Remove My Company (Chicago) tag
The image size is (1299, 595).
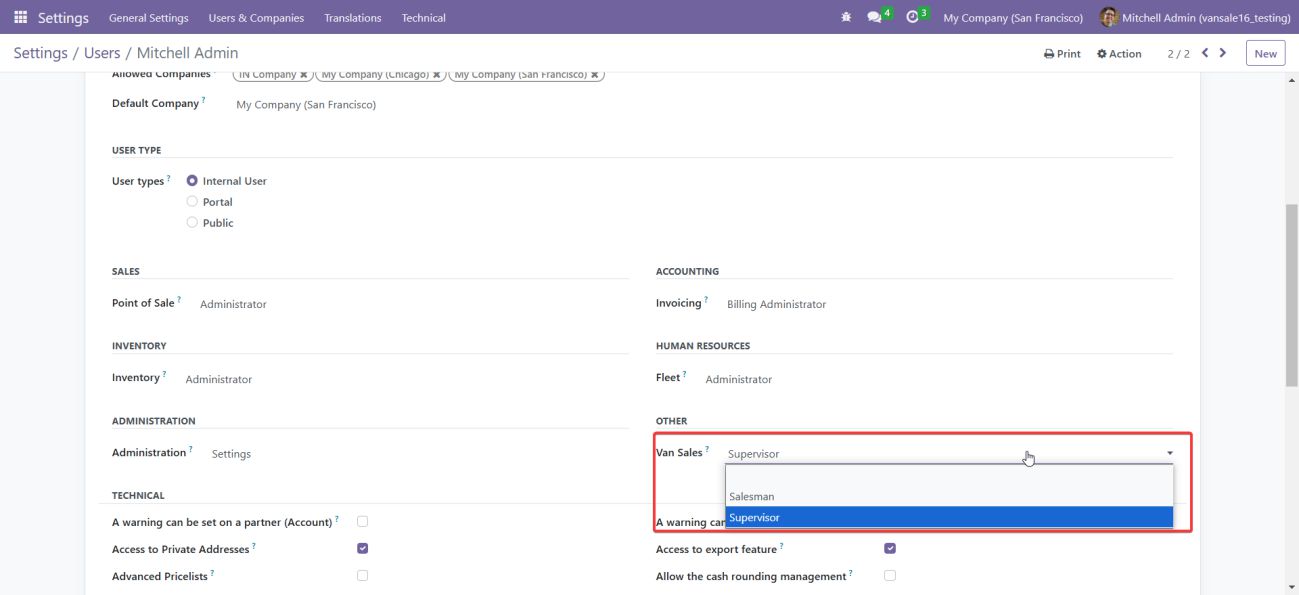tap(436, 75)
